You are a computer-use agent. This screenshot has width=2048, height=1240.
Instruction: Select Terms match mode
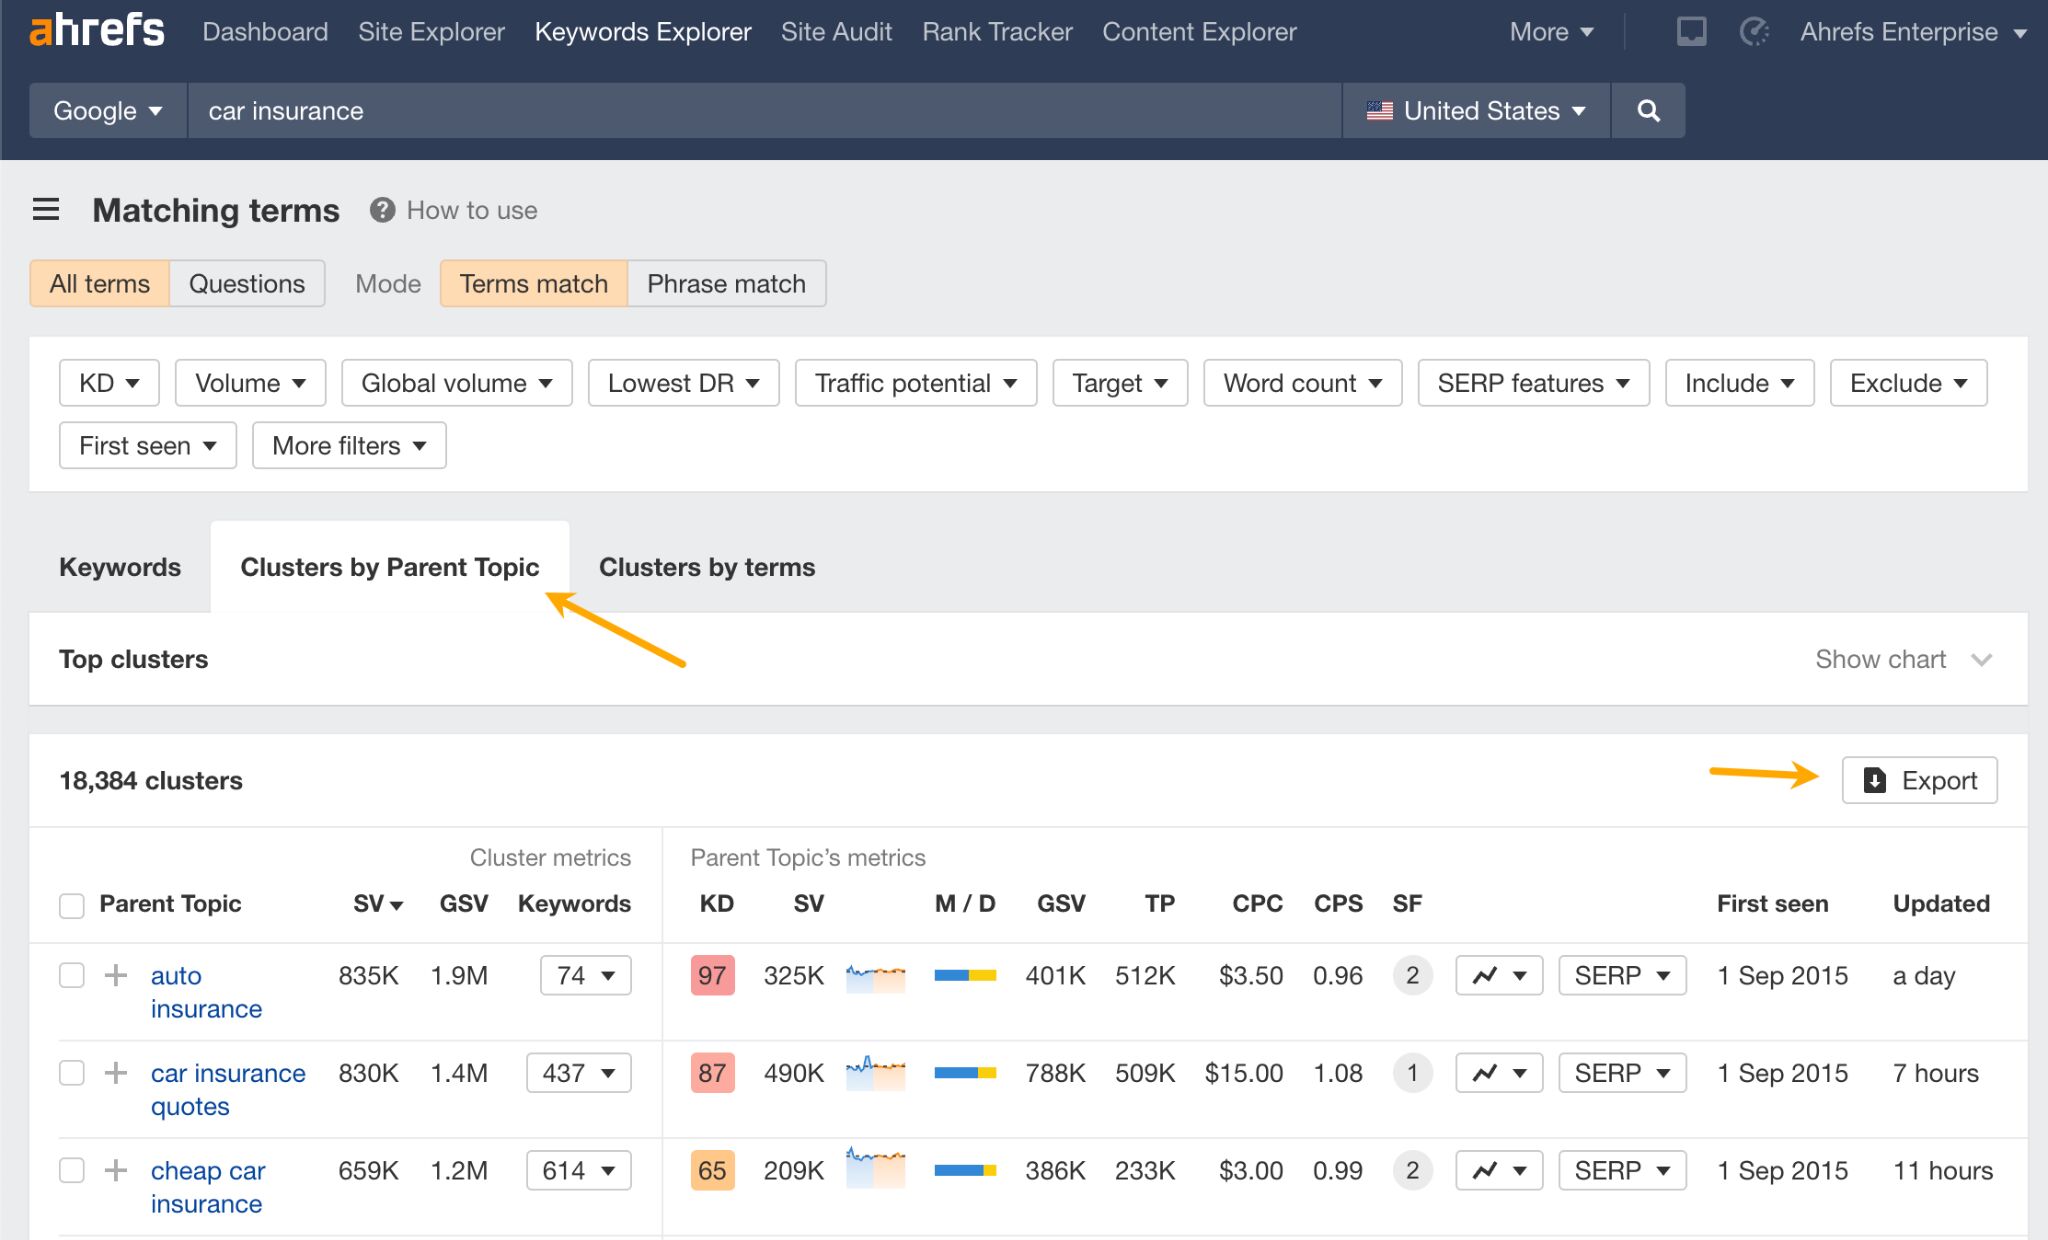[x=533, y=284]
